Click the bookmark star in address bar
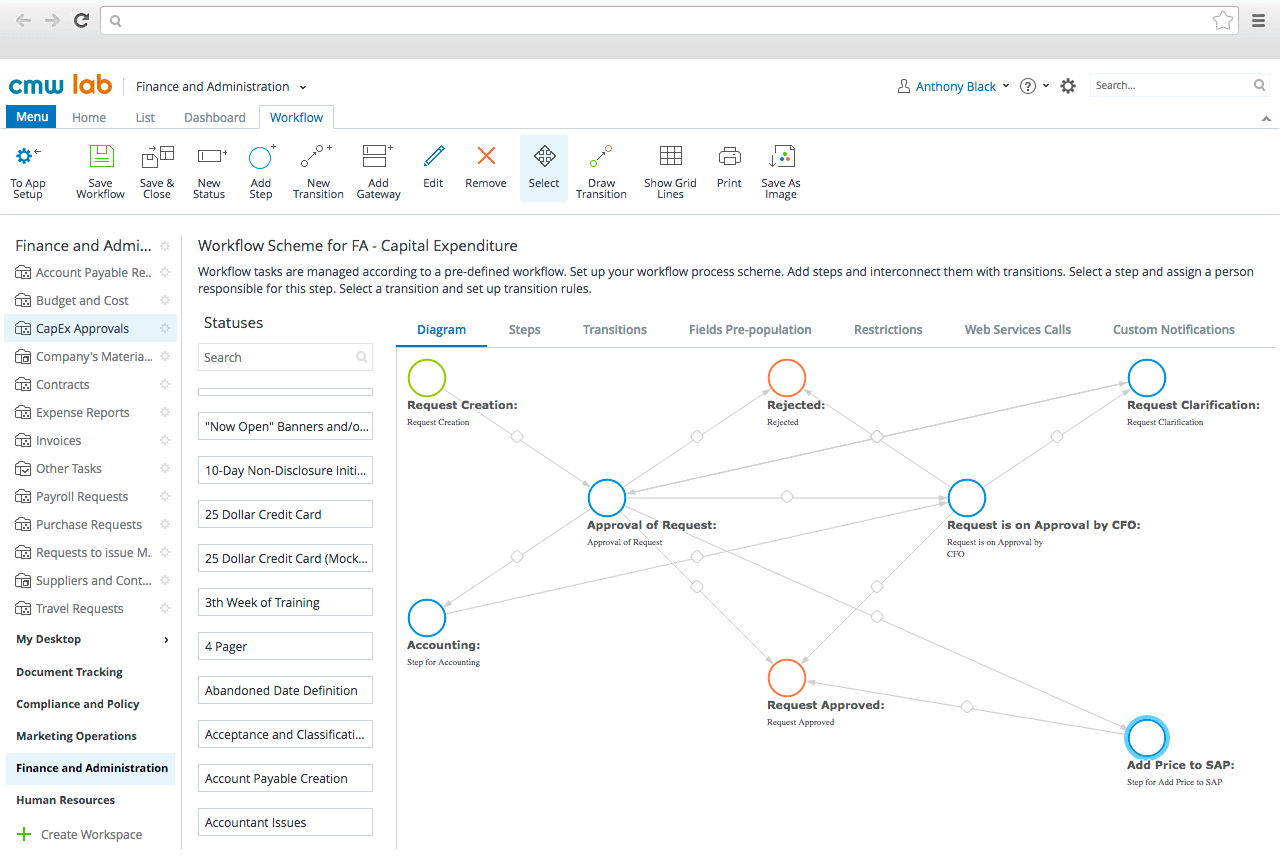Image resolution: width=1280 pixels, height=859 pixels. (x=1222, y=20)
